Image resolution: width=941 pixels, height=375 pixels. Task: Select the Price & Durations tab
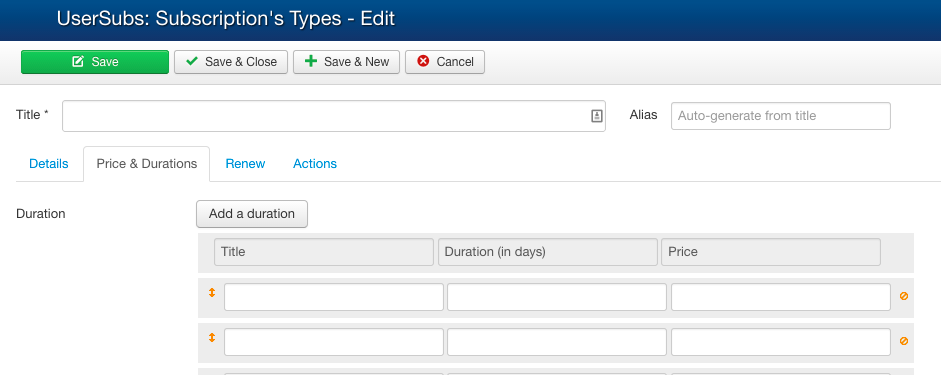point(146,164)
